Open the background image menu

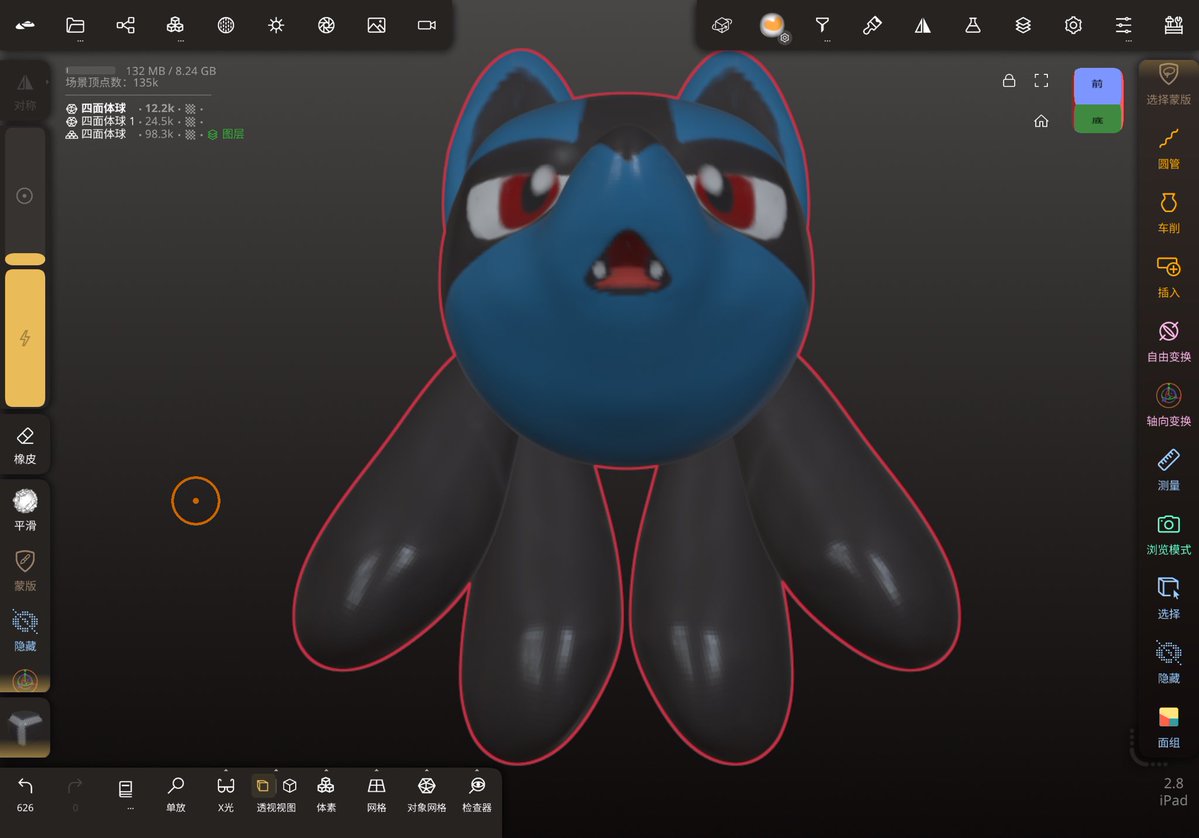(376, 25)
